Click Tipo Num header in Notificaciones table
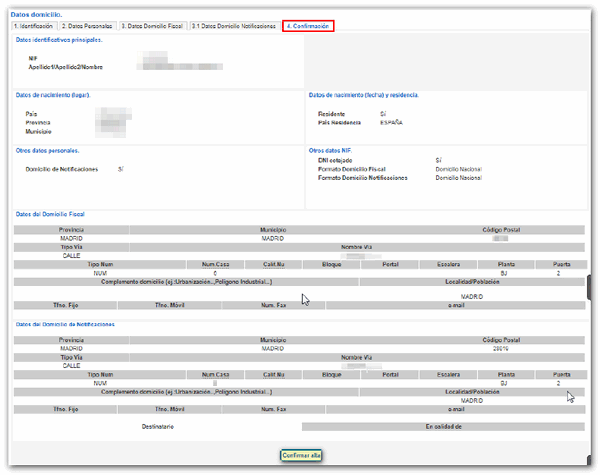The width and height of the screenshot is (600, 475). (x=100, y=375)
